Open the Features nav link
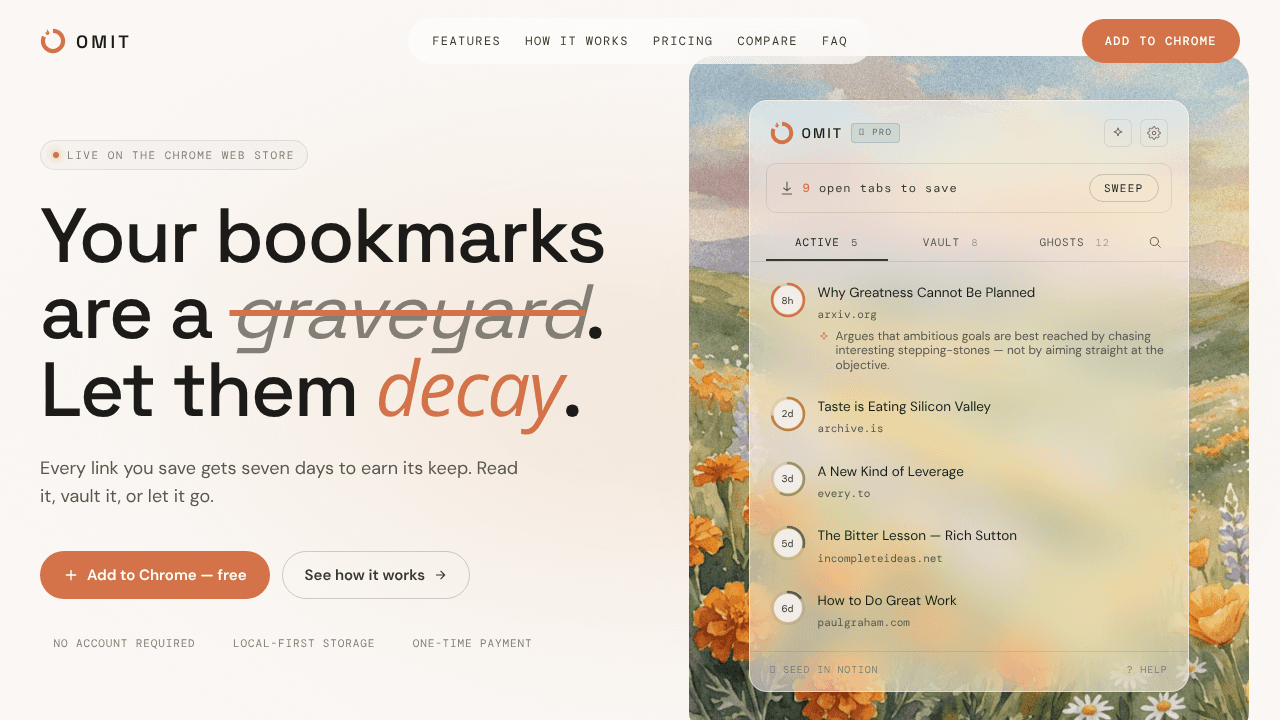Screen dimensions: 1280x720 [x=466, y=41]
